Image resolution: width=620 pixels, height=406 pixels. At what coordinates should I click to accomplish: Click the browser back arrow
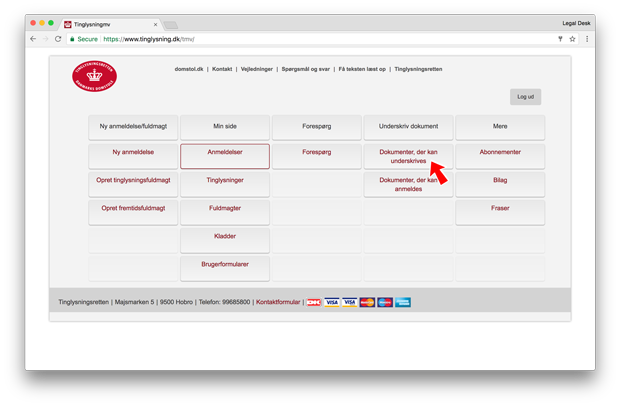coord(33,39)
